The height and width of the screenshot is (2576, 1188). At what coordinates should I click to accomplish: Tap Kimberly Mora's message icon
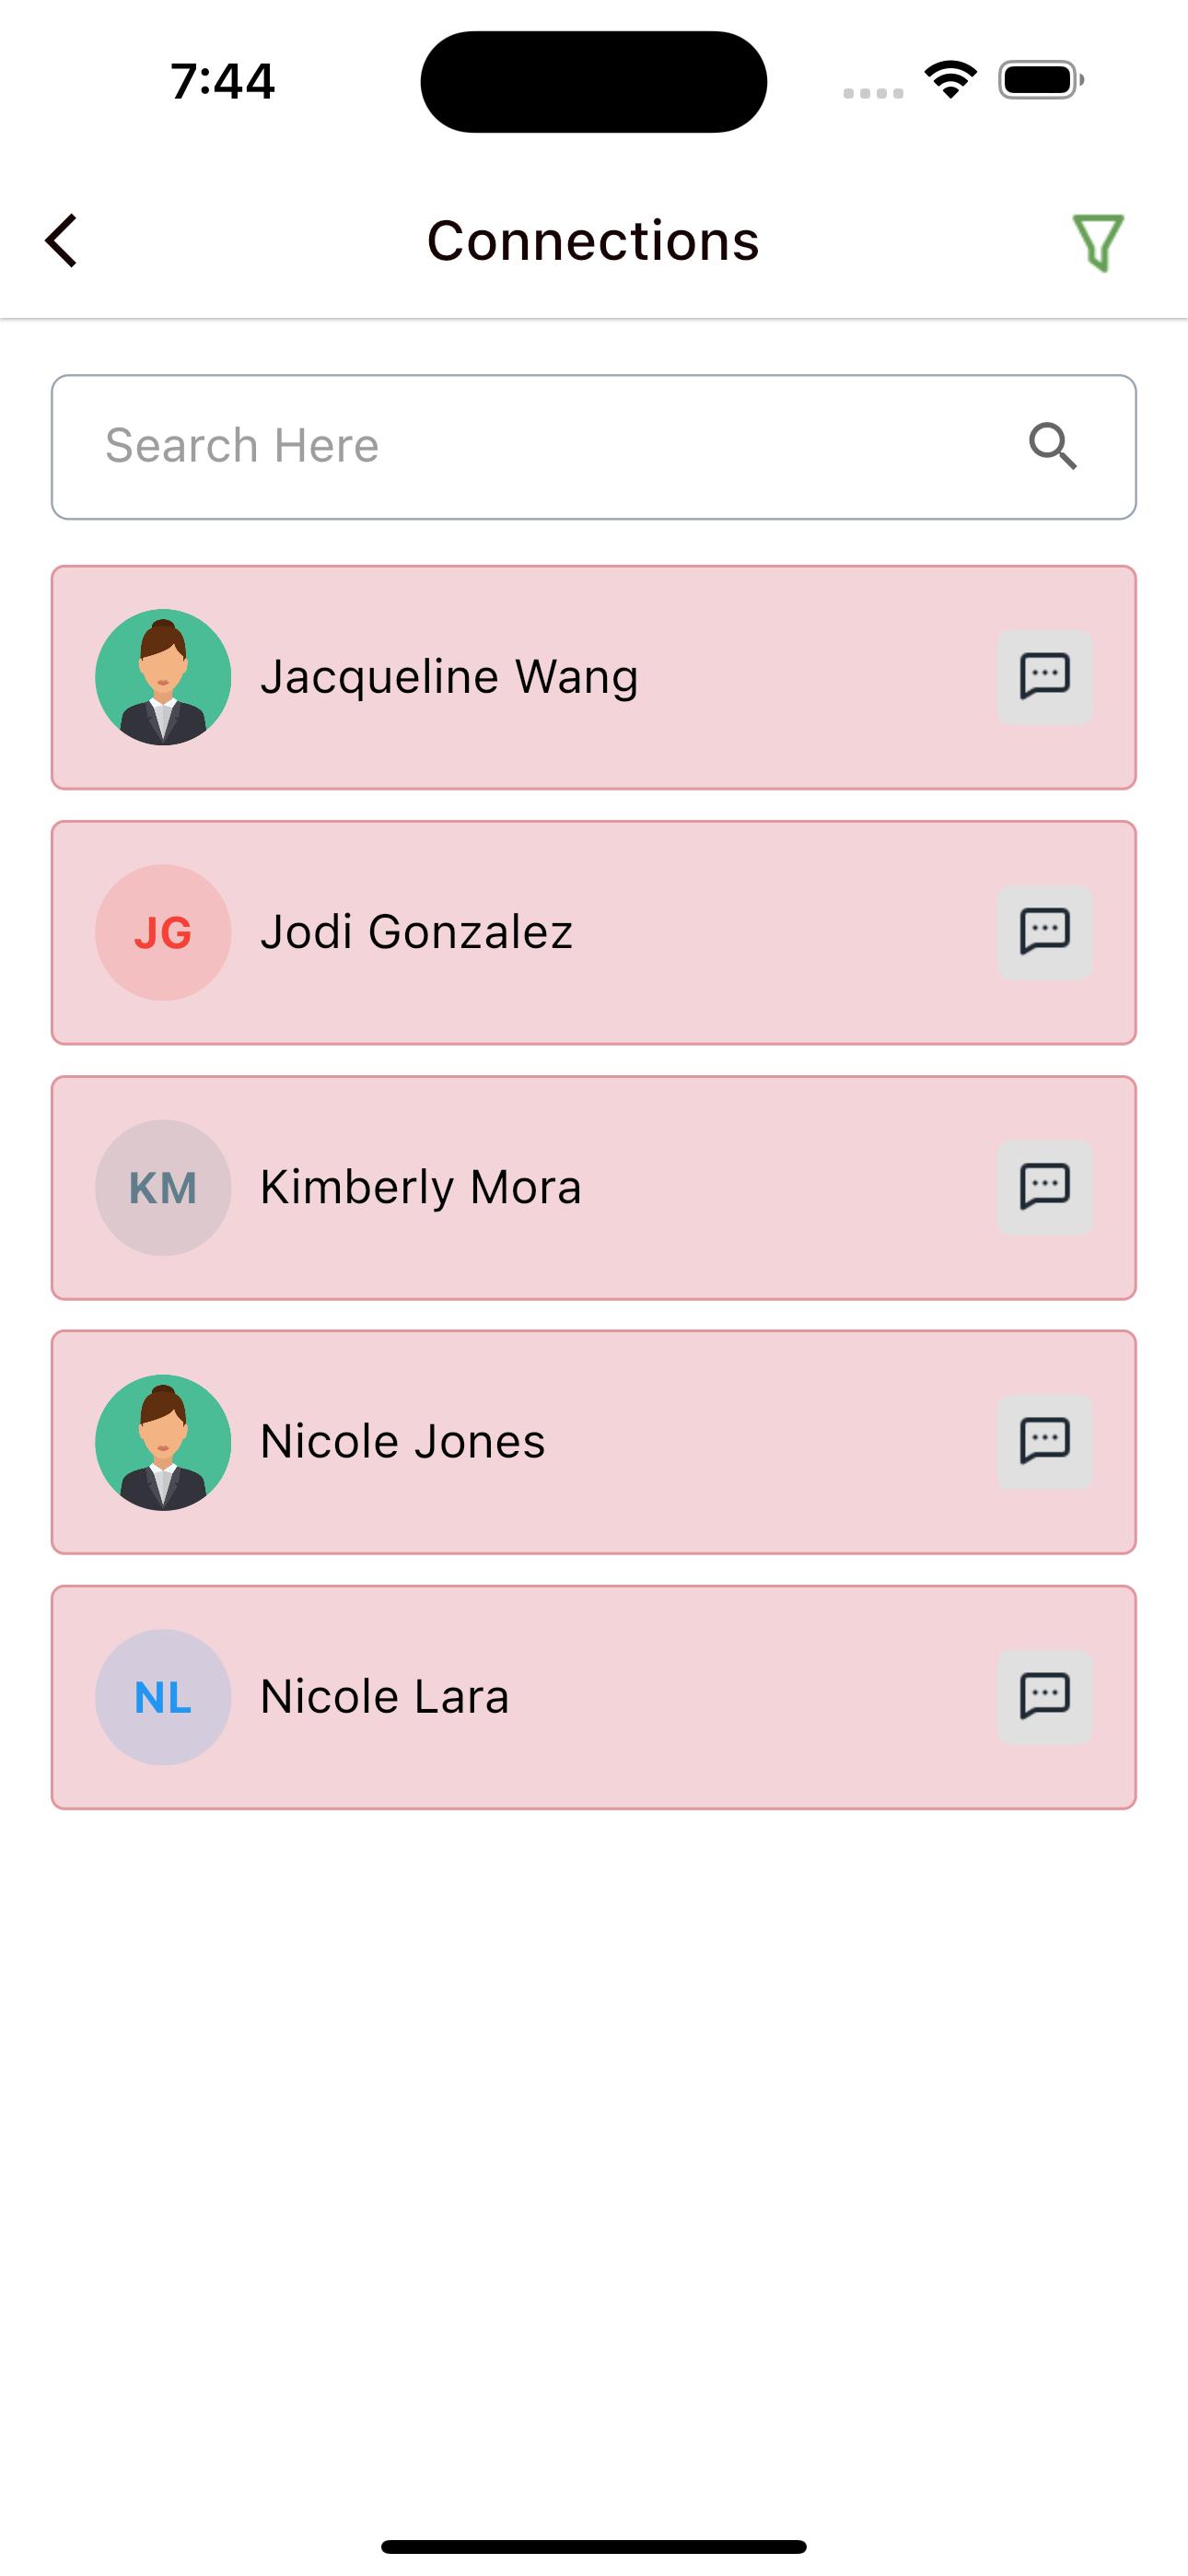(1044, 1187)
